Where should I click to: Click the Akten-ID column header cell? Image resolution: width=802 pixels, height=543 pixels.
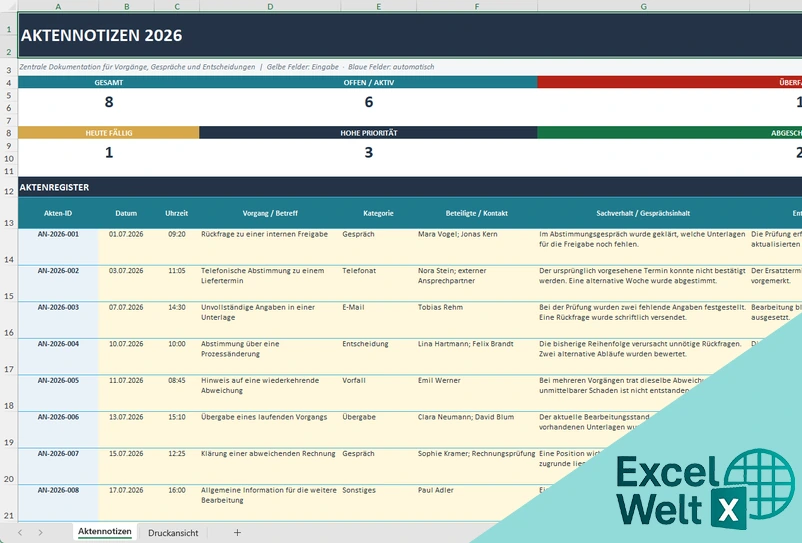(58, 213)
